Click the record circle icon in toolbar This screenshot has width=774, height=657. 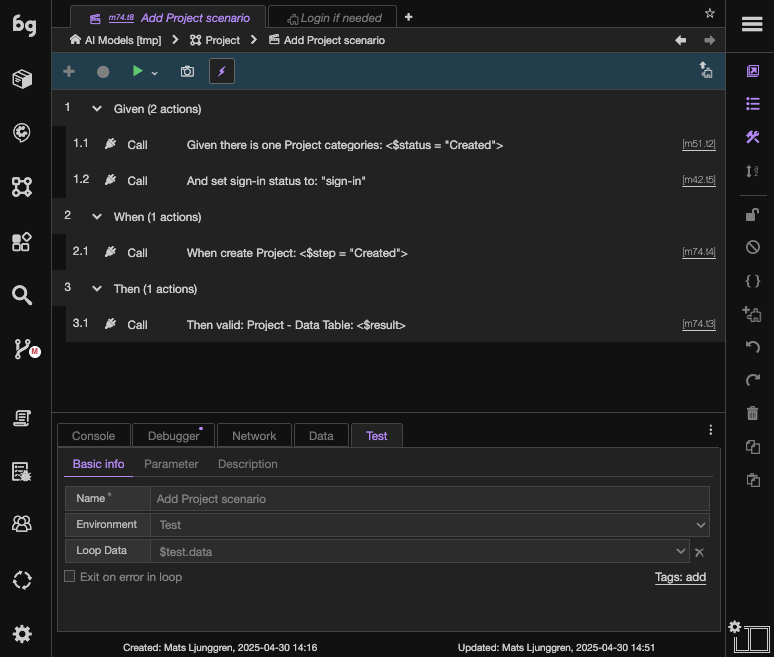(103, 72)
